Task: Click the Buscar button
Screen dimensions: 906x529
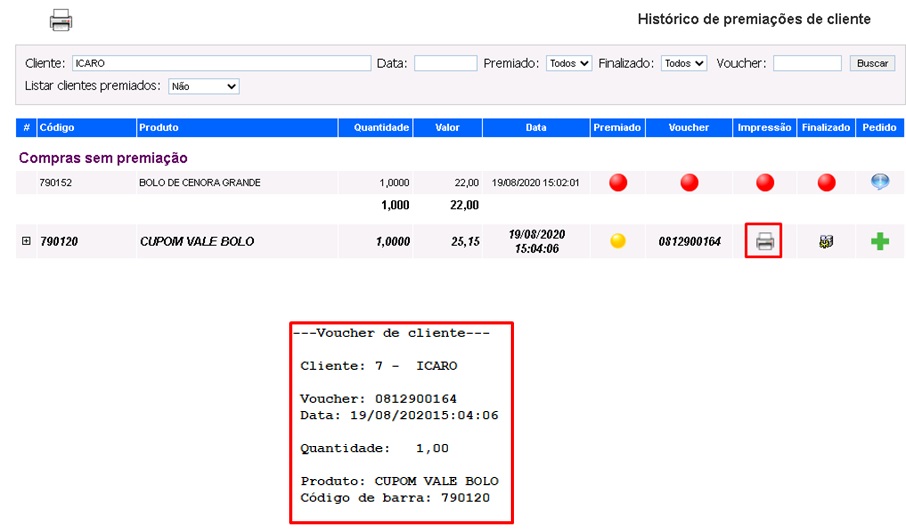Action: click(x=872, y=63)
